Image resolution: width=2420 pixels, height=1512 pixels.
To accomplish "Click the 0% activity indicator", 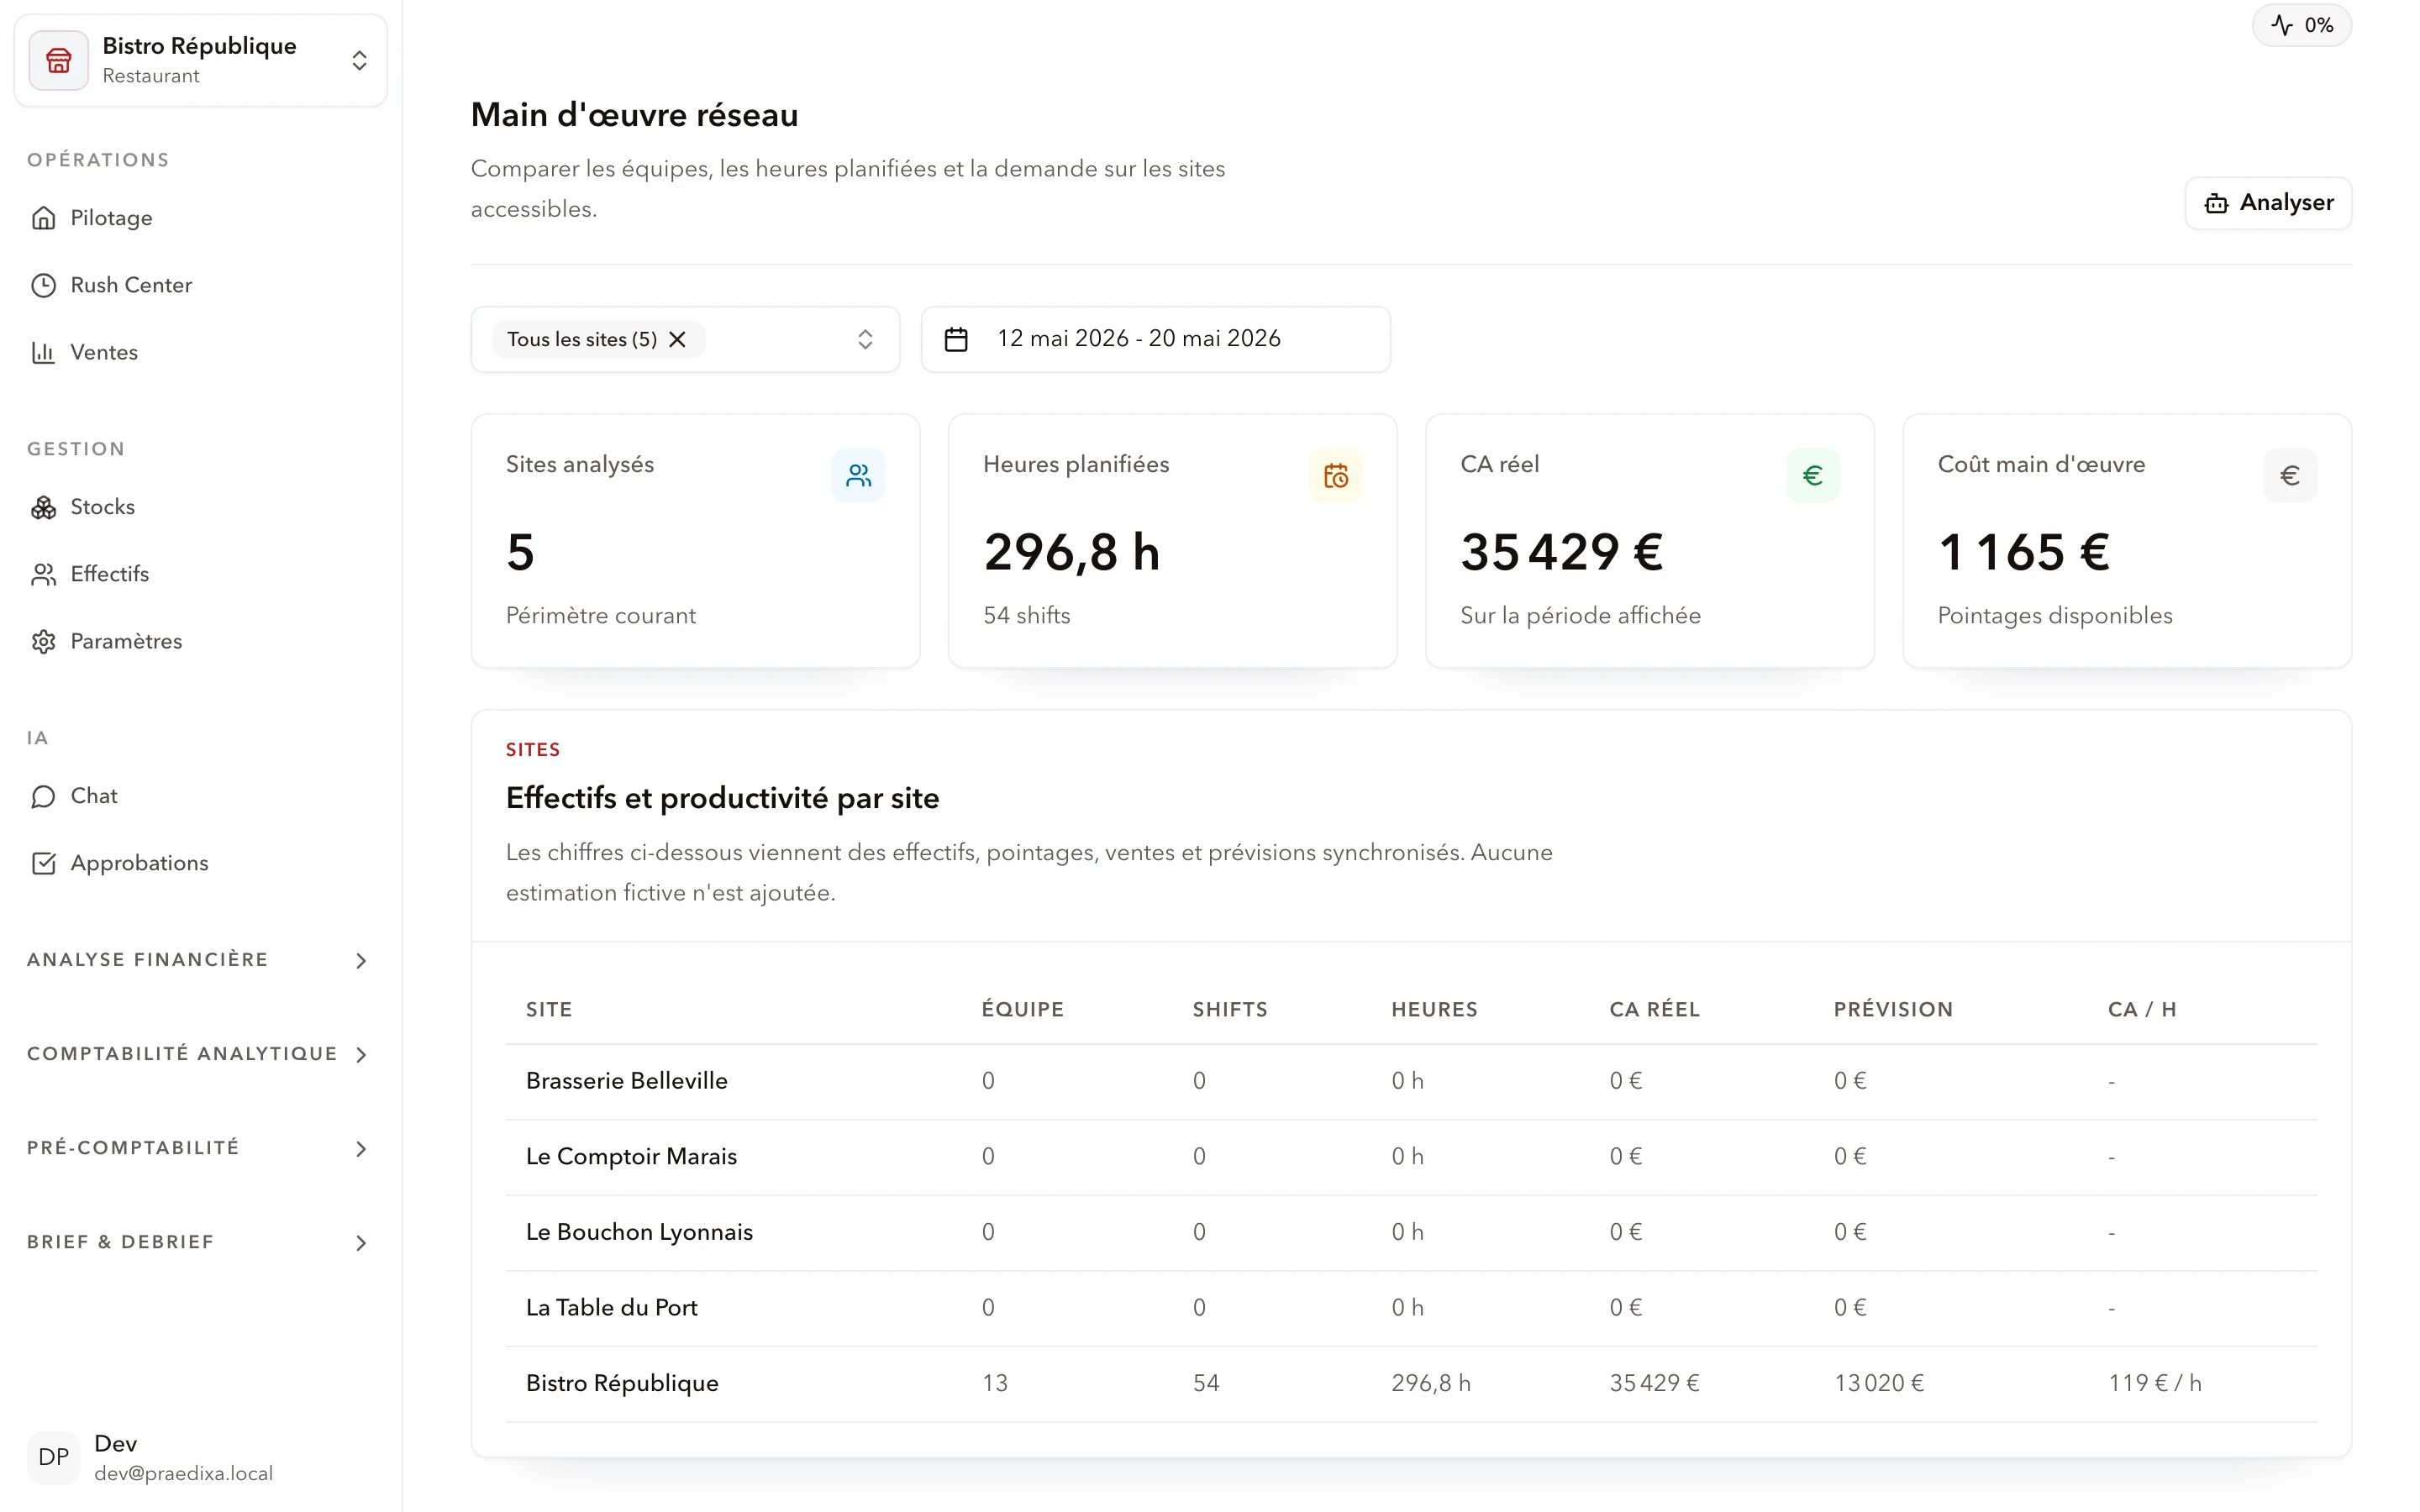I will coord(2301,25).
